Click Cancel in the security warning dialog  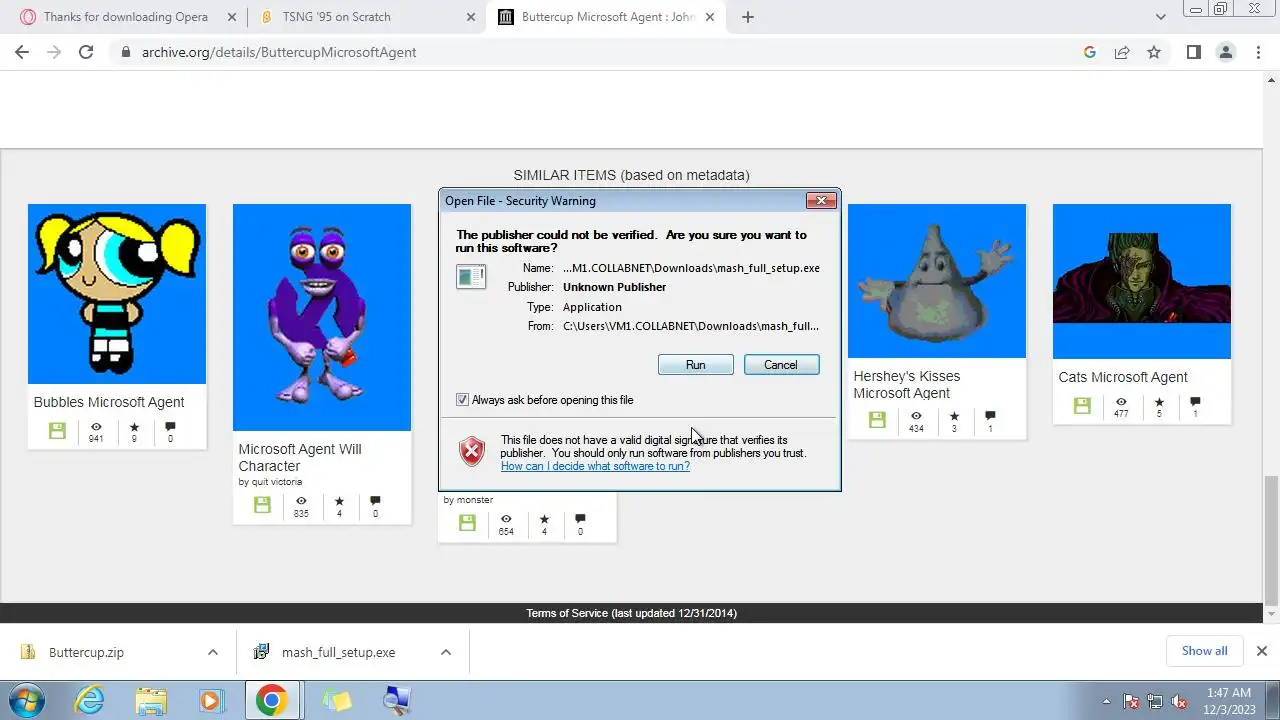click(x=781, y=365)
